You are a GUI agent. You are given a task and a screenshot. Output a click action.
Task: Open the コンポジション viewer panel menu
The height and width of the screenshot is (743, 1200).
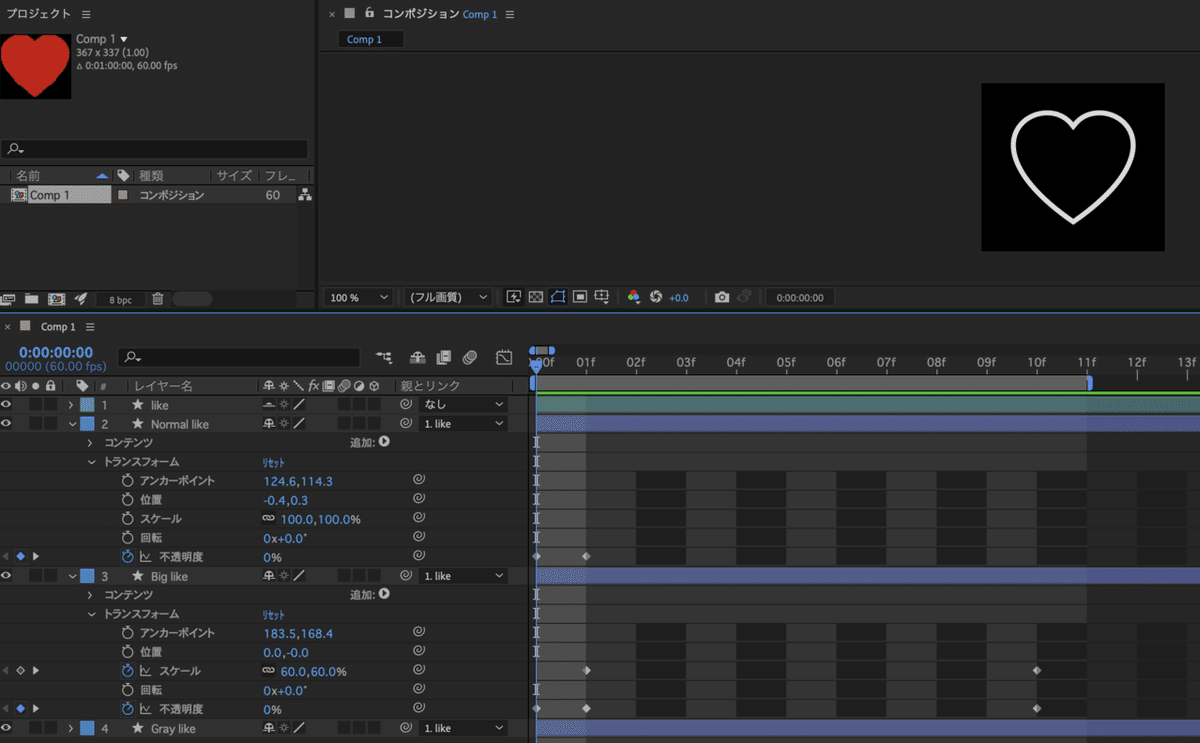(x=510, y=14)
